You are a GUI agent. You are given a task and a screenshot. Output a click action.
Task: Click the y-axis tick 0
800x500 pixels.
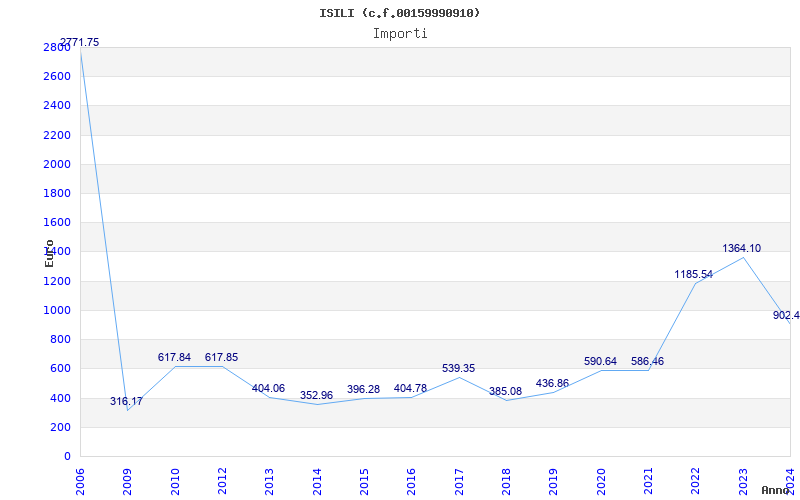(x=67, y=456)
